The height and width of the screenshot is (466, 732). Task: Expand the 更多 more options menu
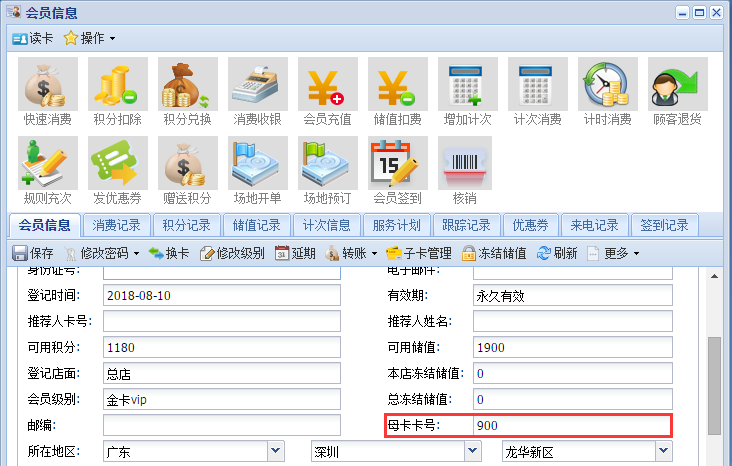pyautogui.click(x=613, y=253)
